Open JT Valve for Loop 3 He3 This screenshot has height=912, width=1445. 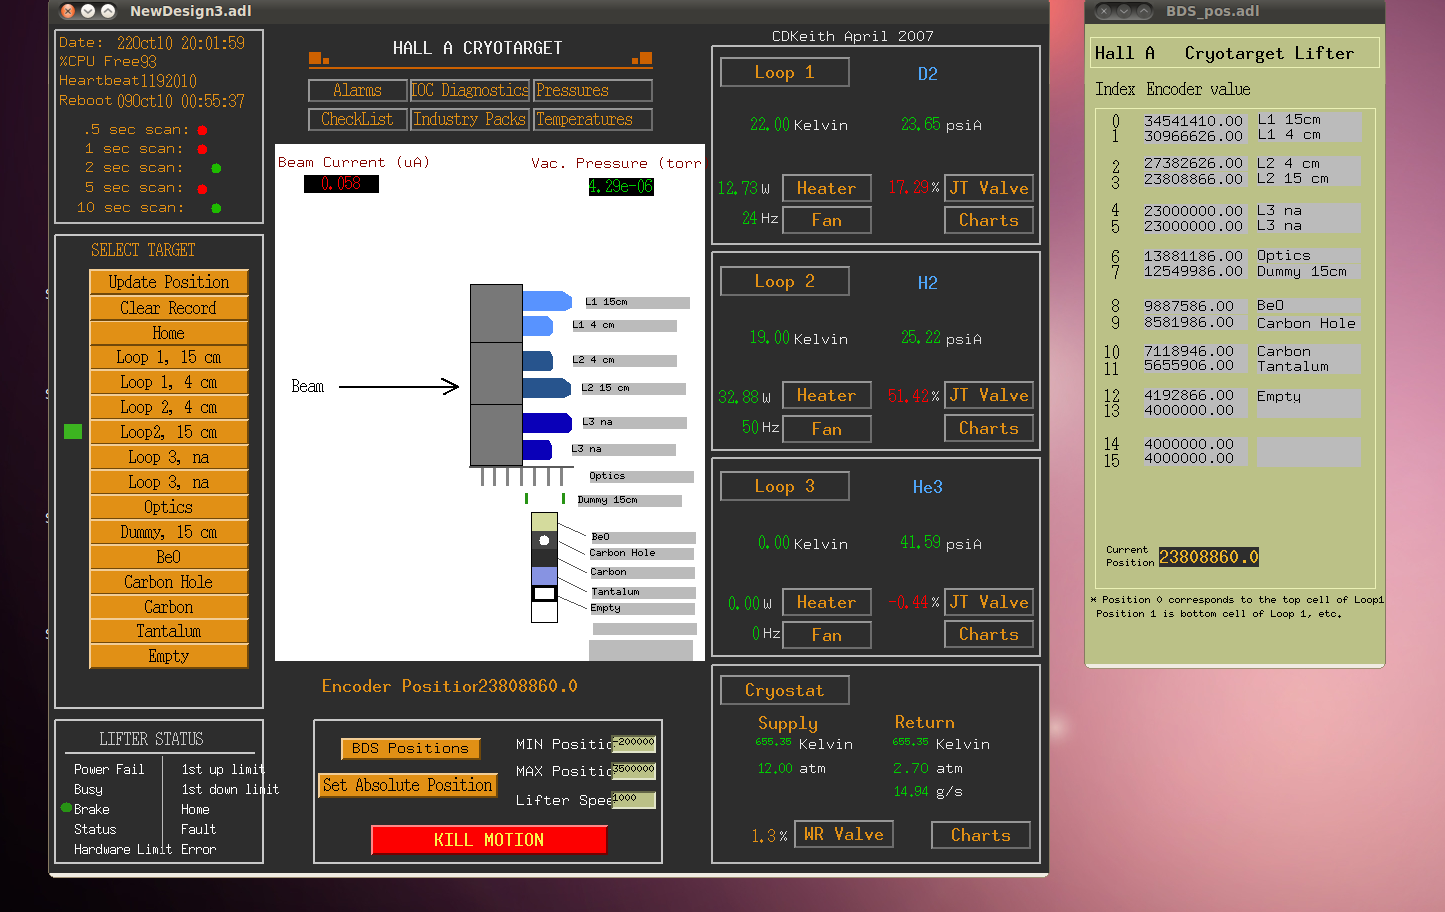989,602
